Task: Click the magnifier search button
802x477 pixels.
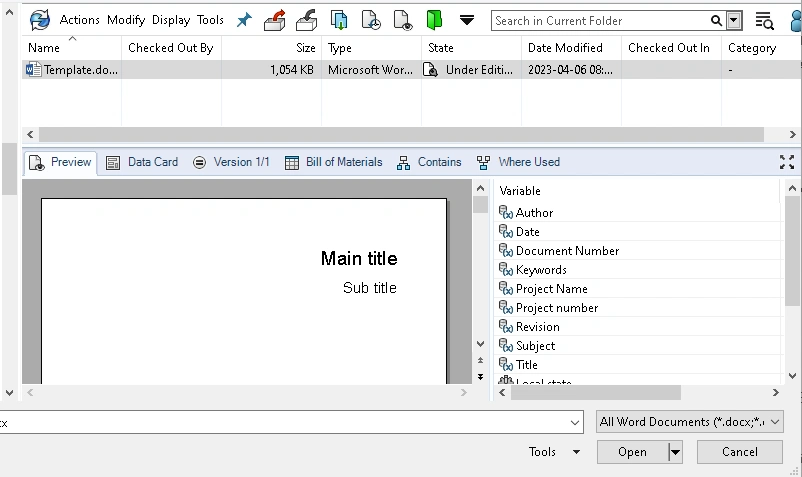Action: (x=716, y=20)
